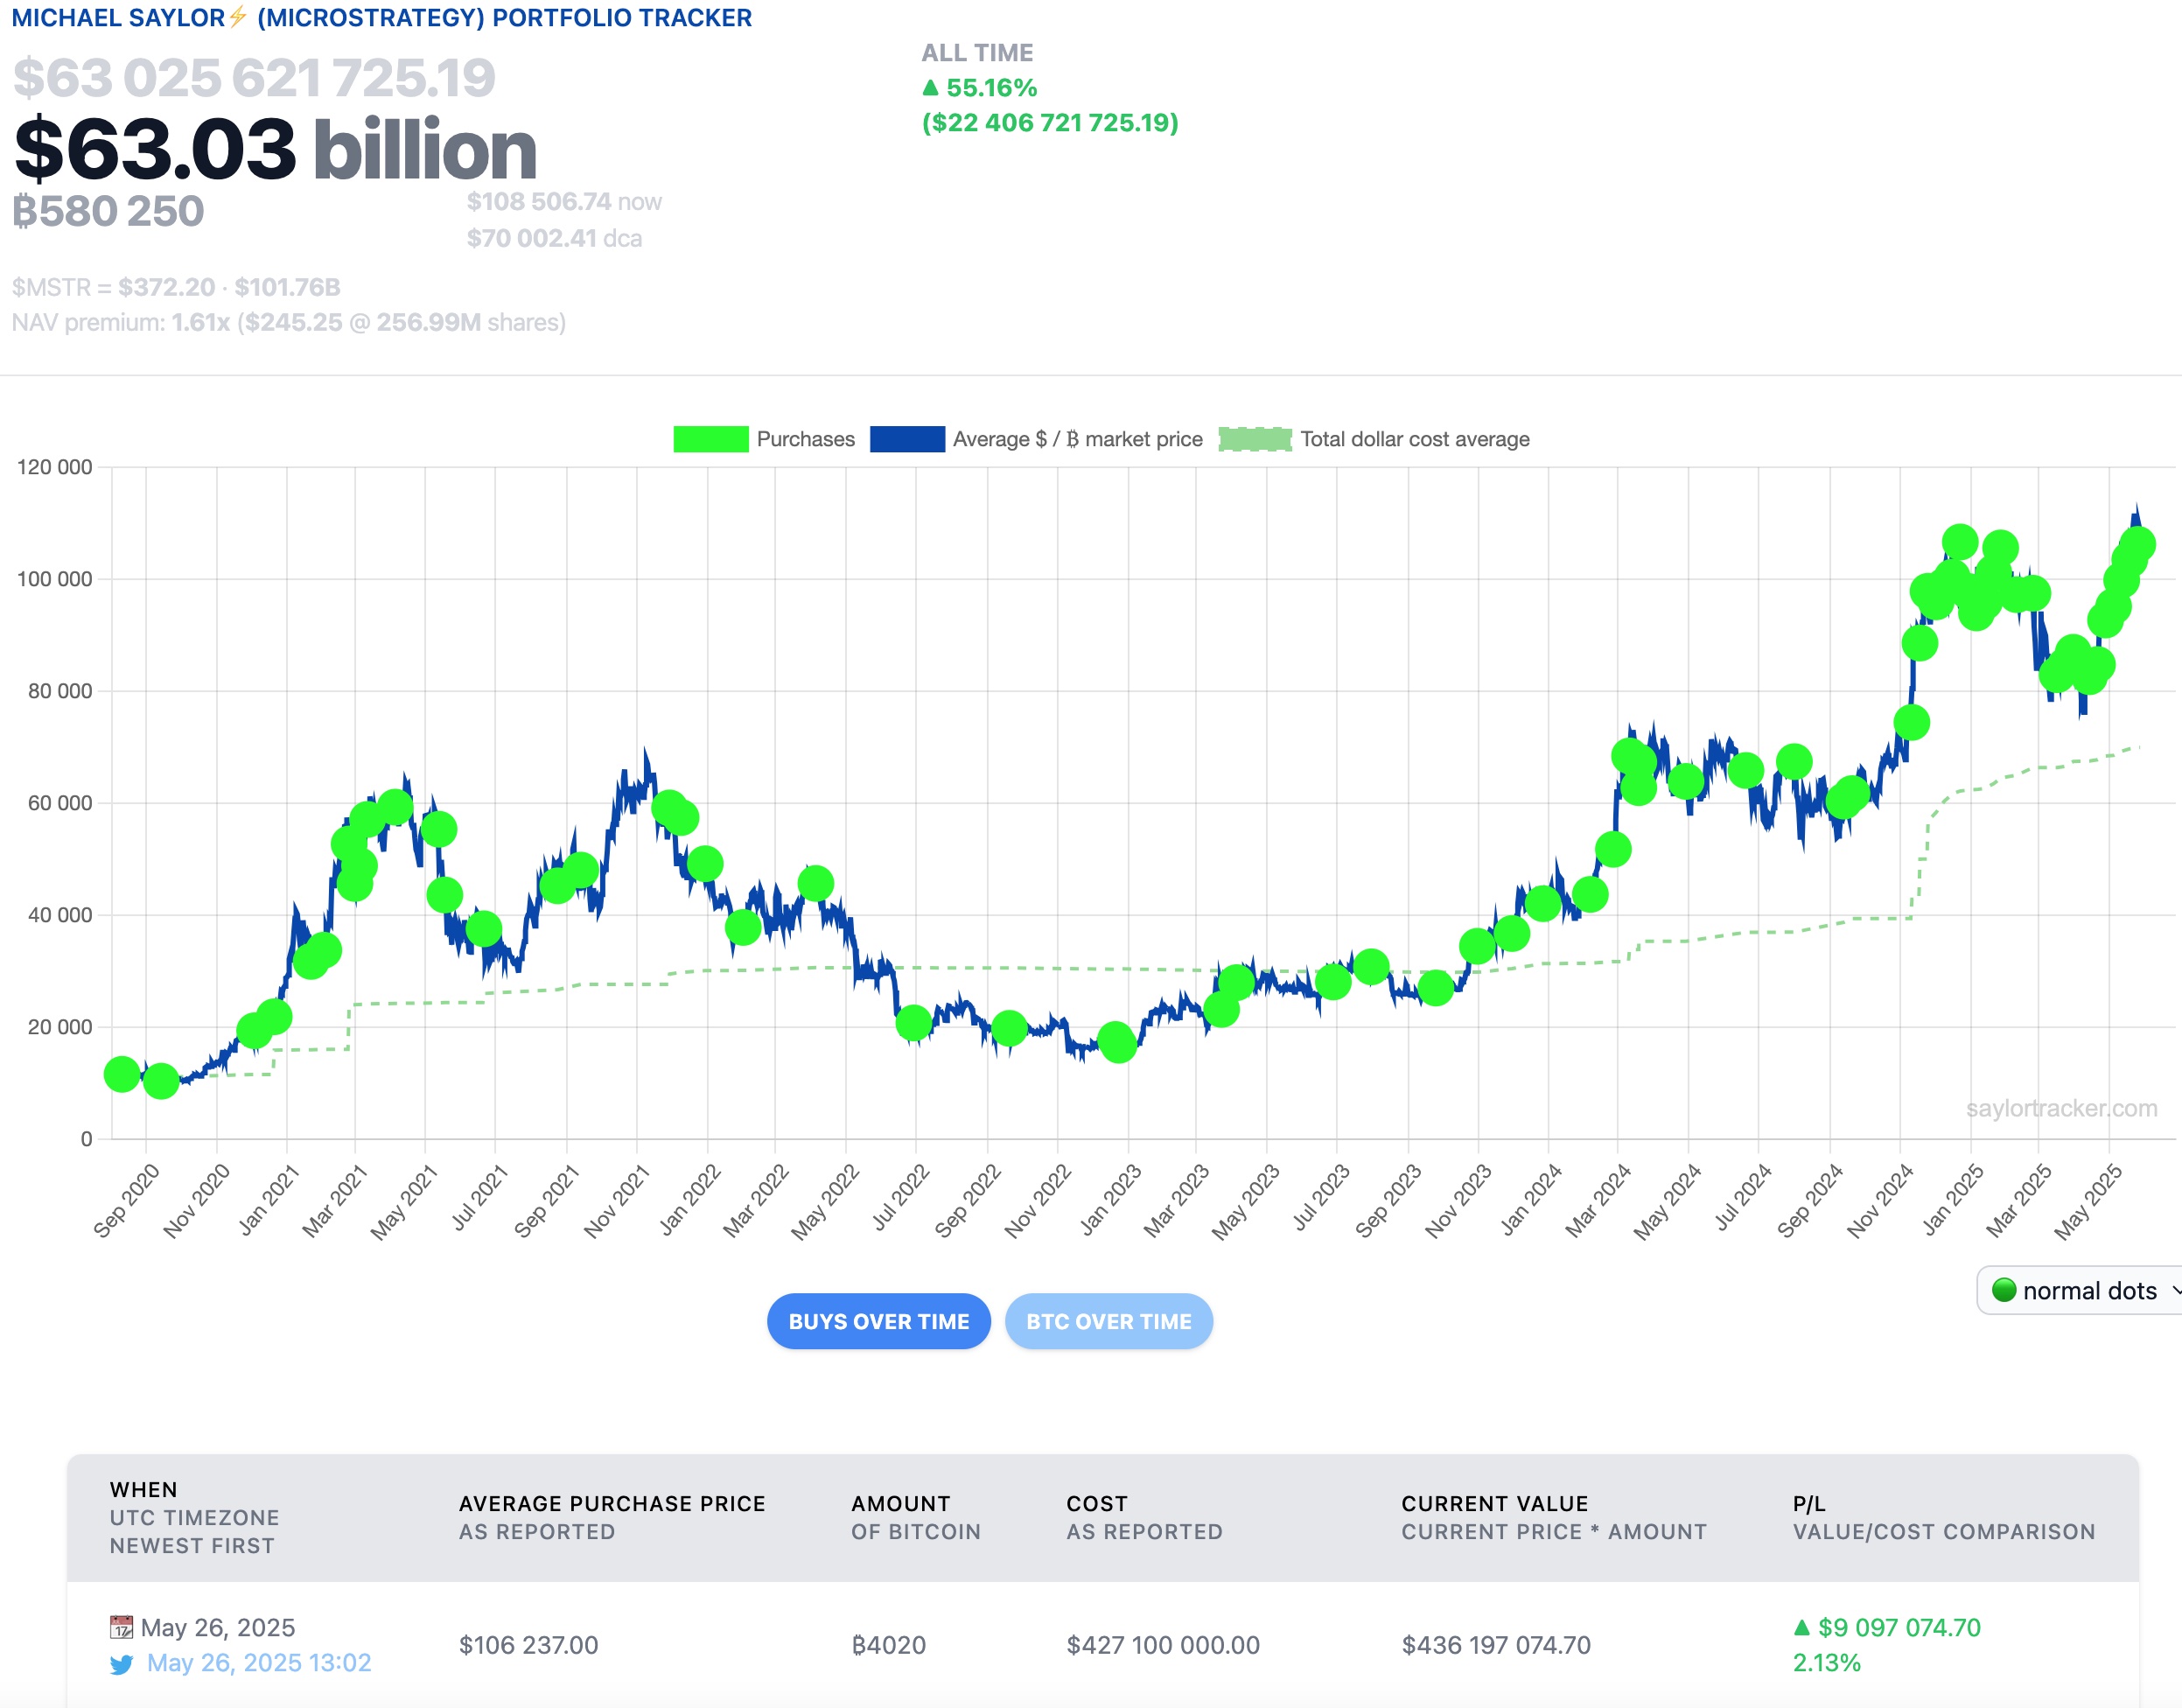Open the normal dots dropdown
This screenshot has height=1708, width=2182.
(x=2080, y=1290)
